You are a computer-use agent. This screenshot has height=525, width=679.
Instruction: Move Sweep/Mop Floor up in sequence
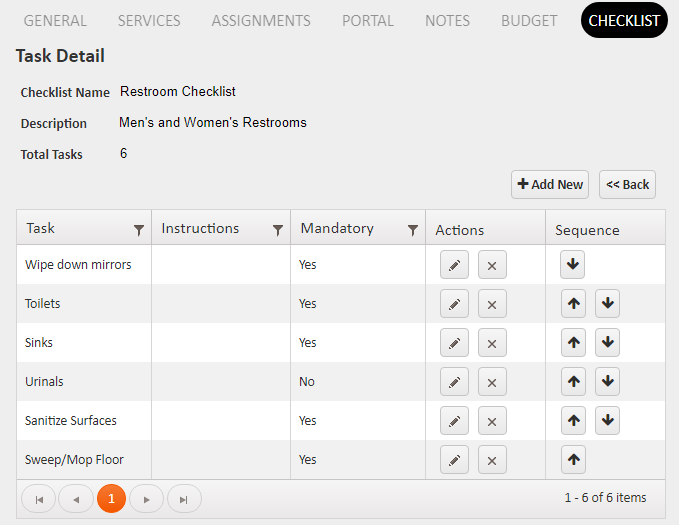[x=573, y=459]
